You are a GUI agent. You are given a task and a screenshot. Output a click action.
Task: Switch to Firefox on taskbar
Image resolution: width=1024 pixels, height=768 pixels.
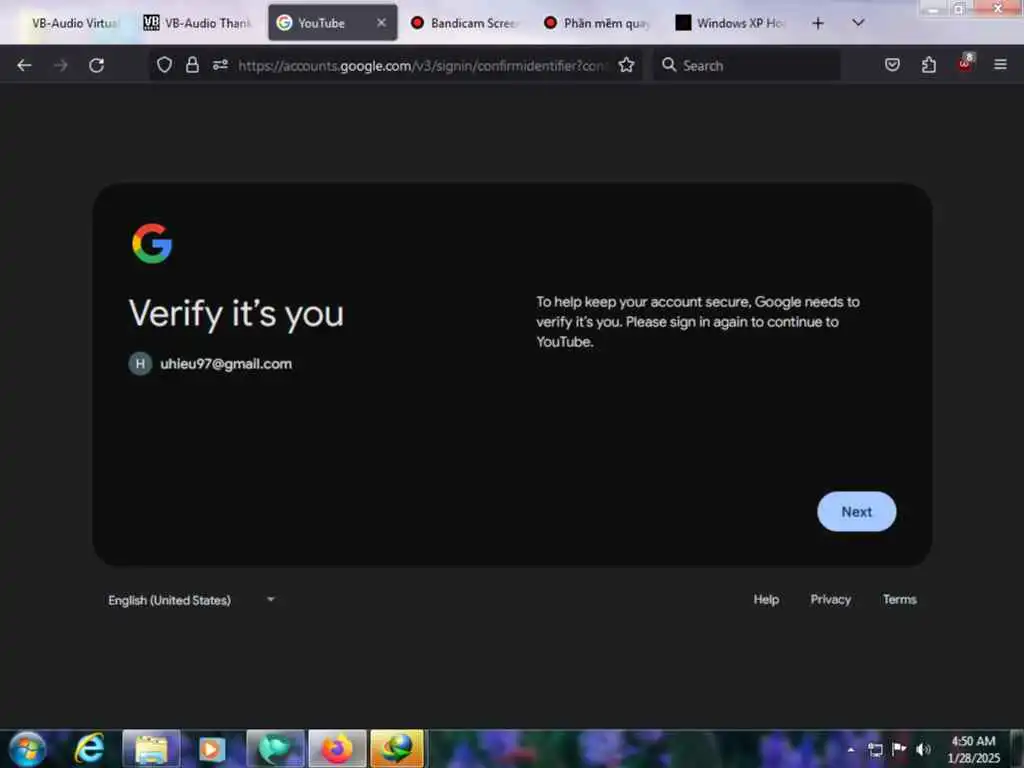coord(337,748)
